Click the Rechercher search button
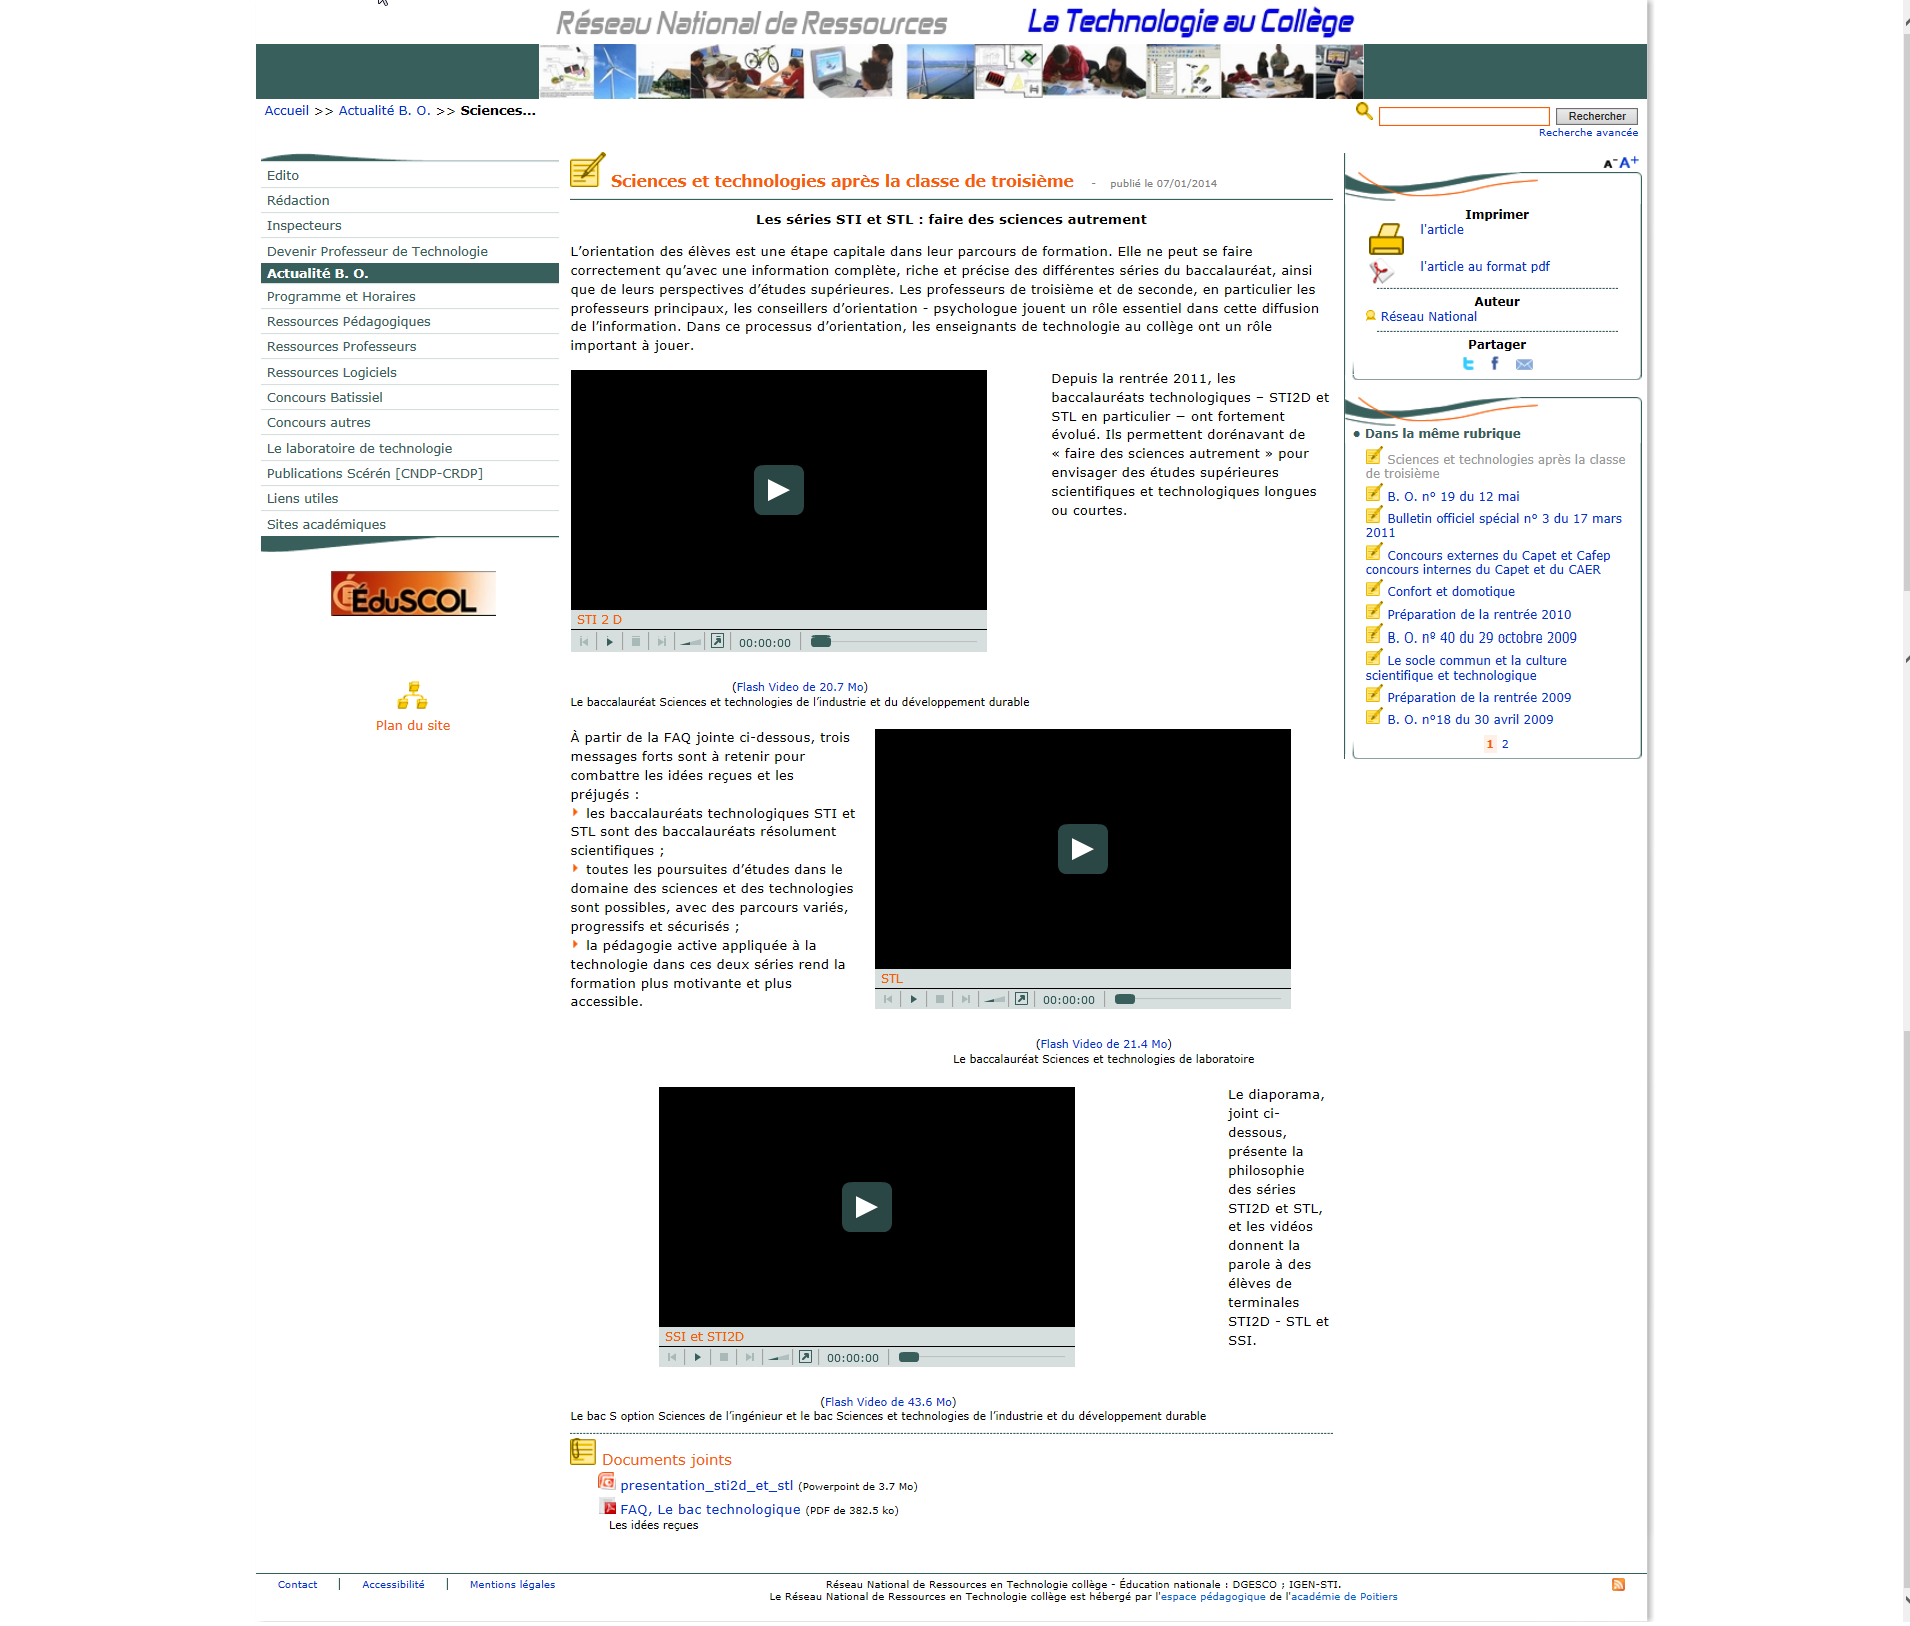Viewport: 1910px width, 1626px height. click(x=1596, y=117)
